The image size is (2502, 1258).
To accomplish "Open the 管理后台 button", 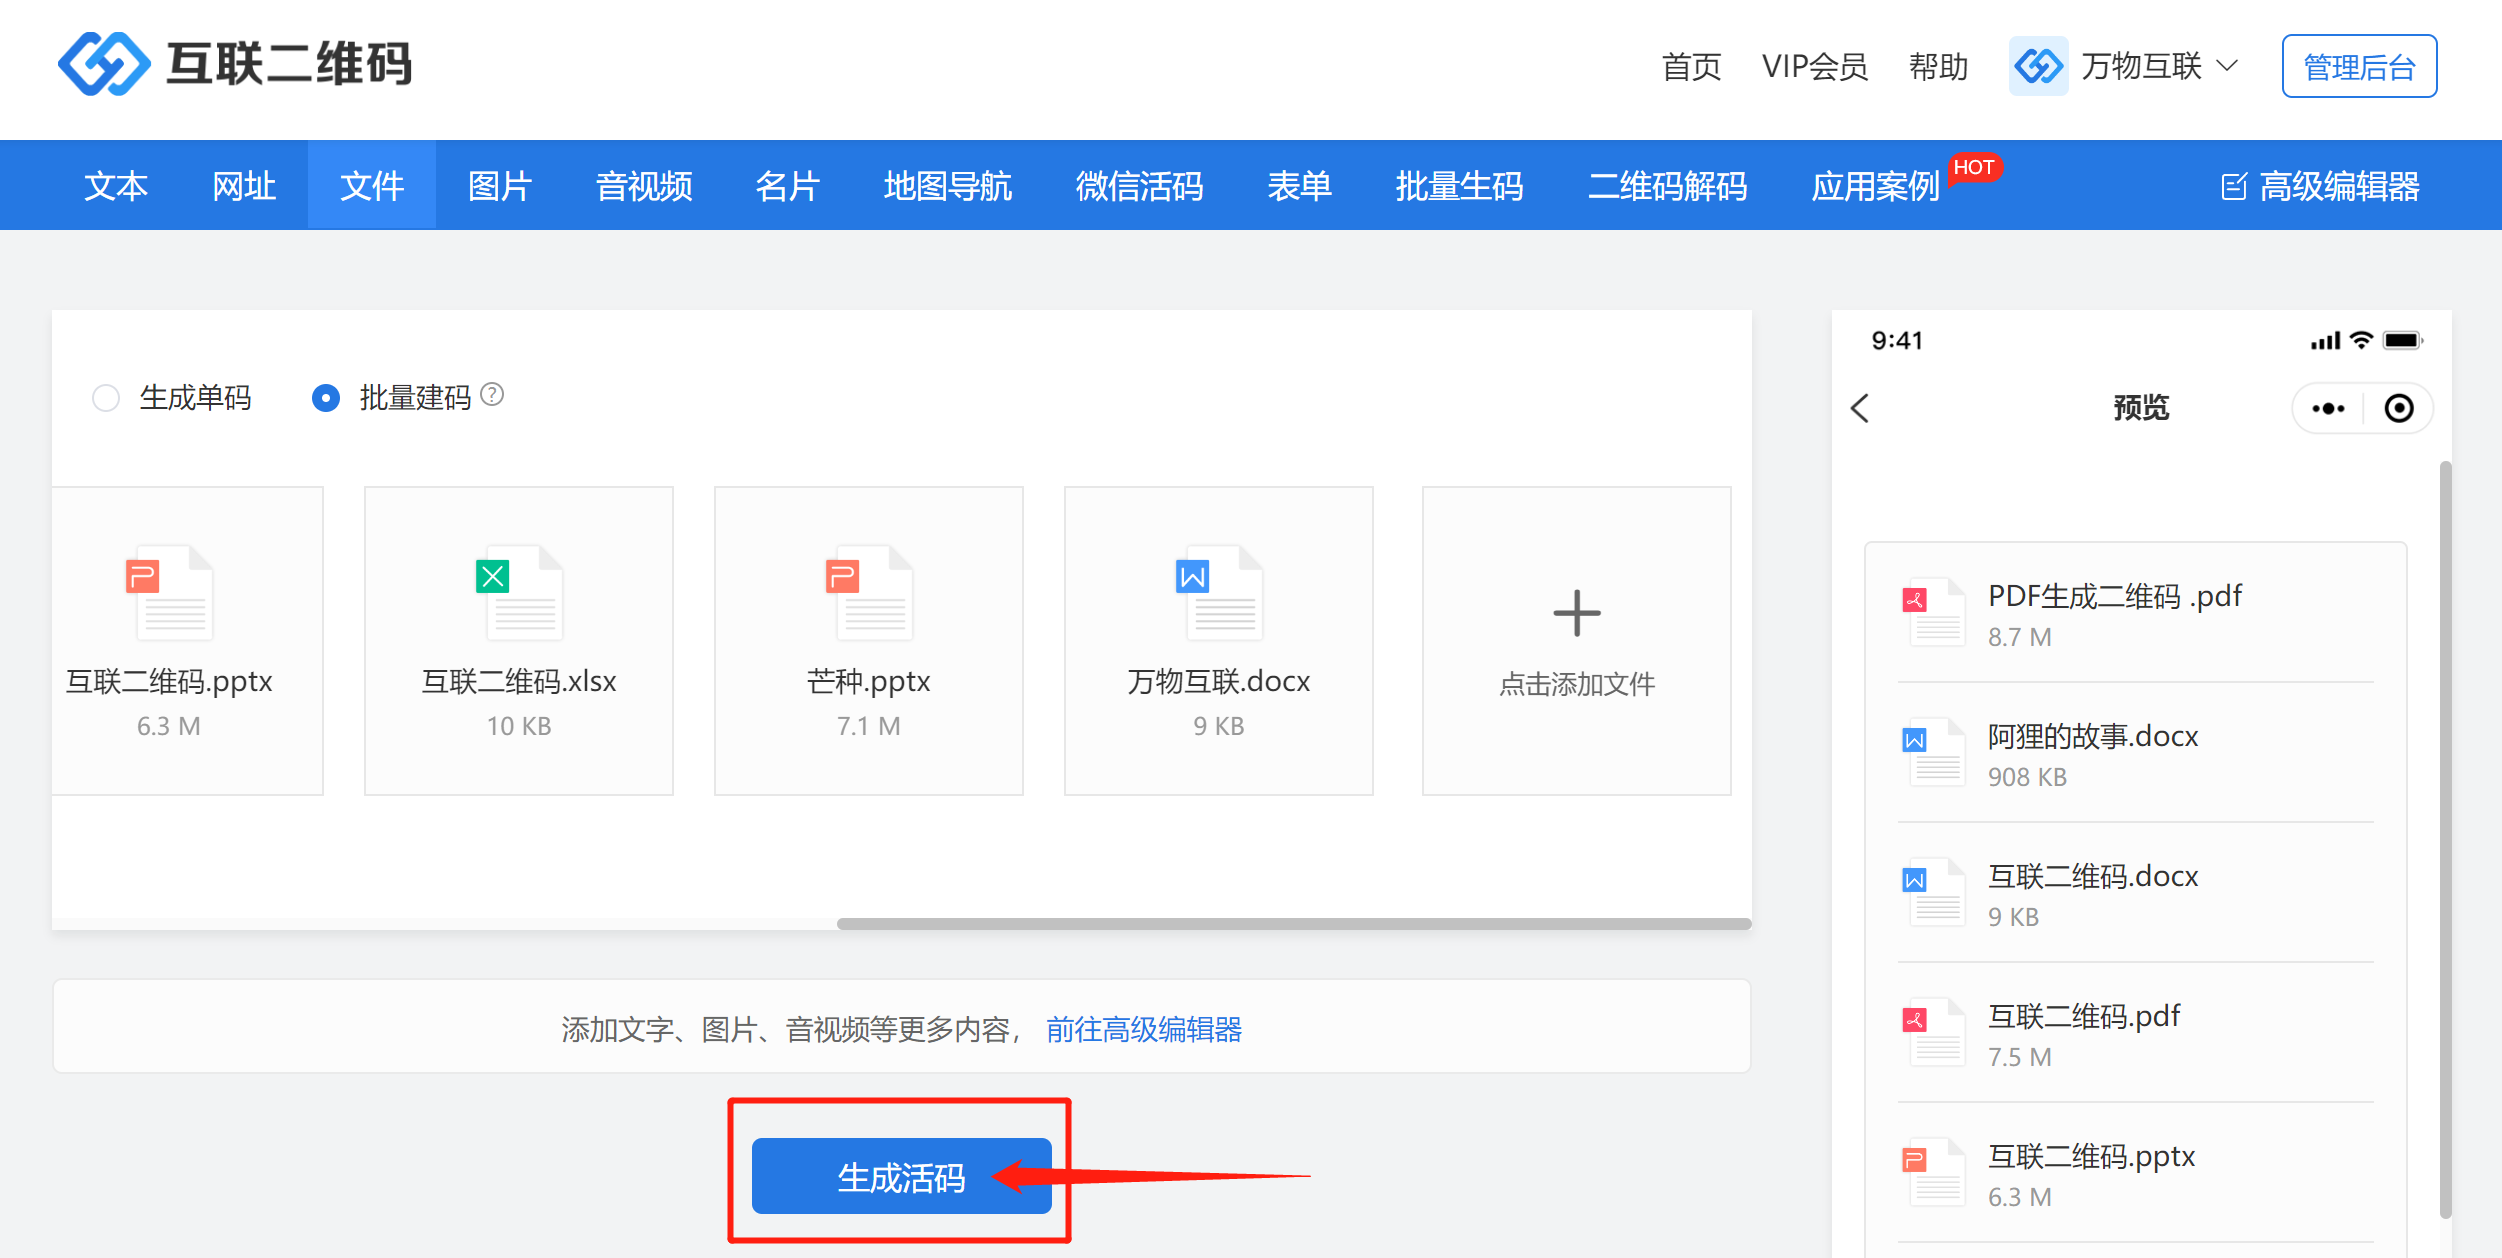I will [x=2358, y=67].
